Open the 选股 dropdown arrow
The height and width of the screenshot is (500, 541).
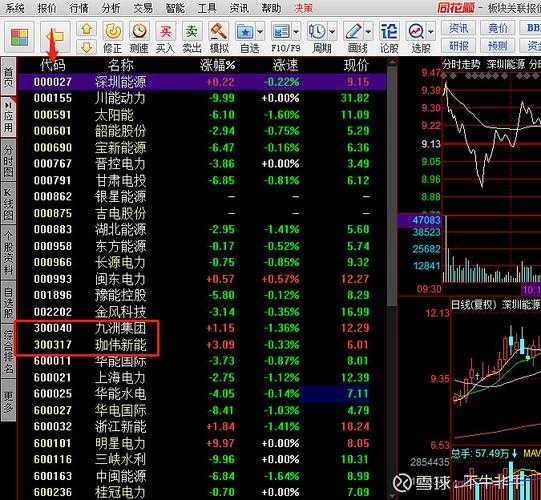[431, 32]
